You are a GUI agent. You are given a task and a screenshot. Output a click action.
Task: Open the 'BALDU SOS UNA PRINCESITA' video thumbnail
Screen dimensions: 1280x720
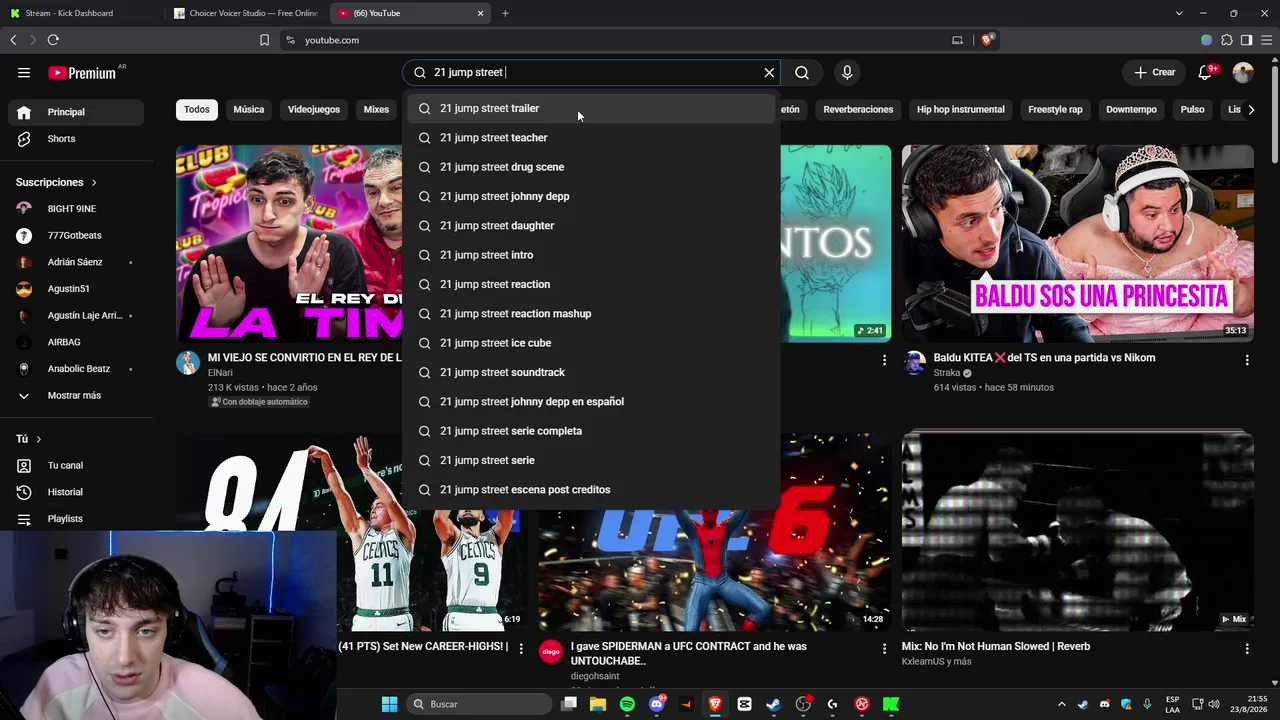click(1077, 243)
